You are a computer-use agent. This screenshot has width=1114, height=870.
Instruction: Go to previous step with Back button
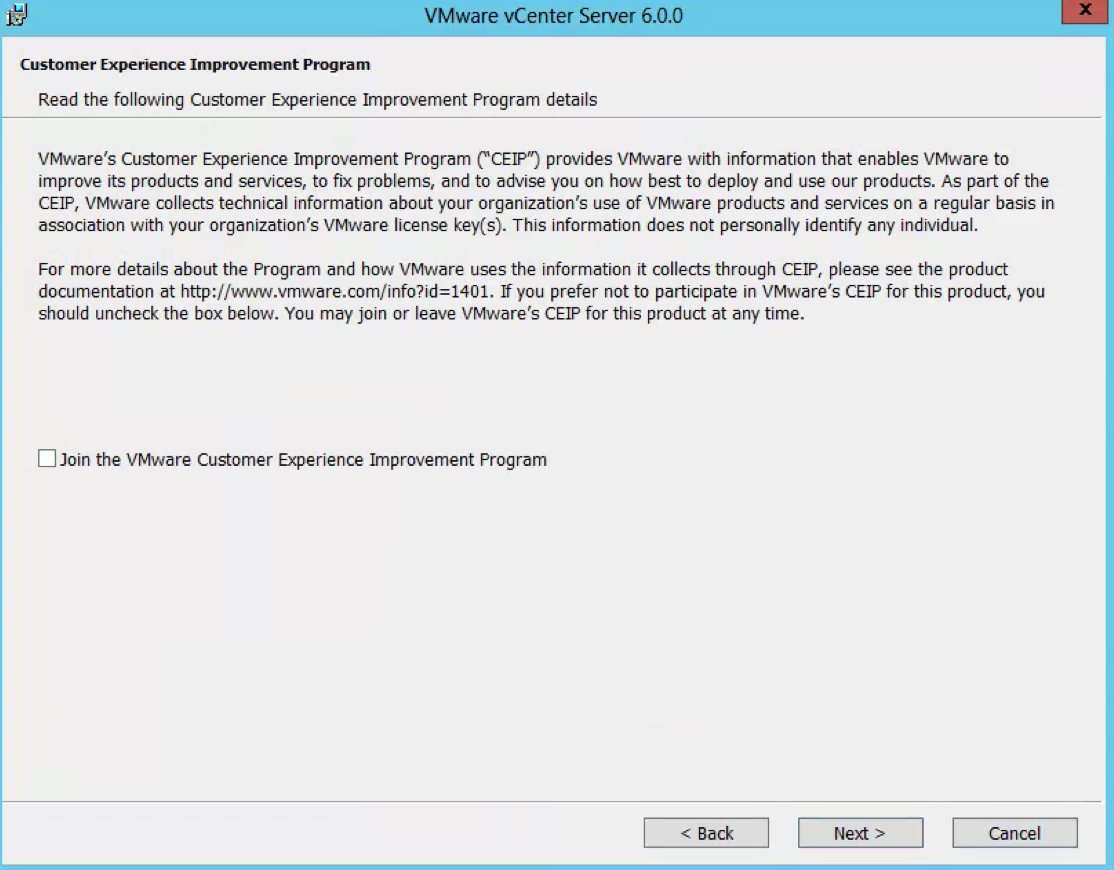click(706, 833)
